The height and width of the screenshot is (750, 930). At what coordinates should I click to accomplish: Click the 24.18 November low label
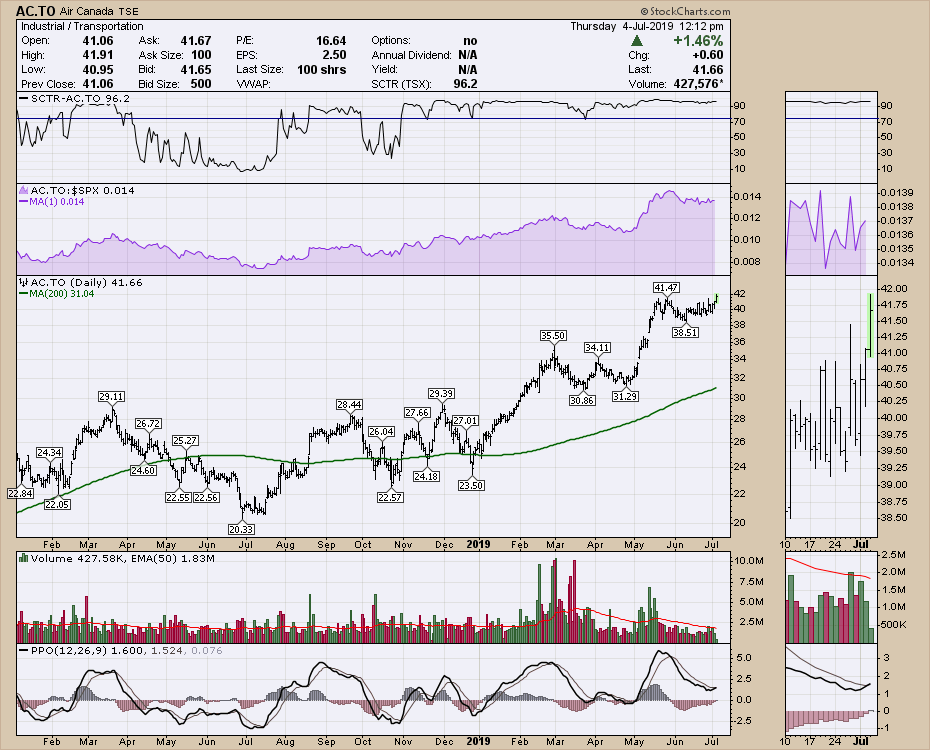[x=426, y=476]
